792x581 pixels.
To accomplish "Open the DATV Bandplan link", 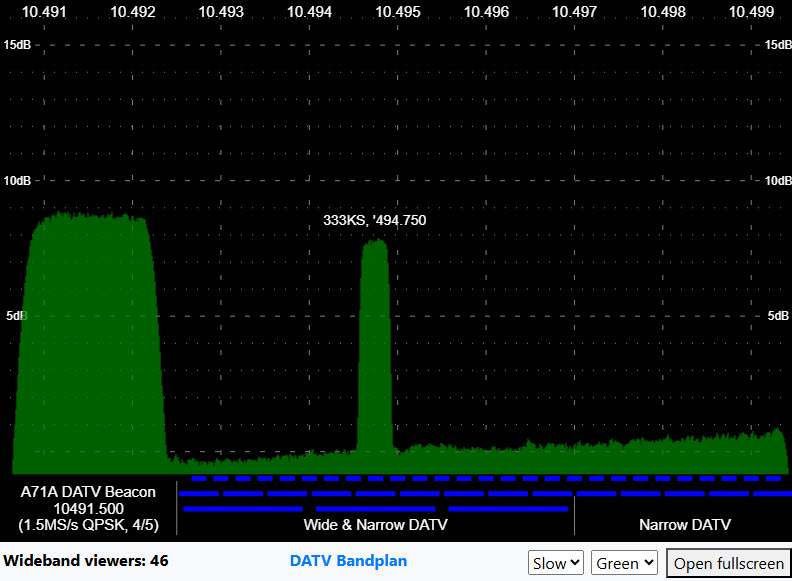I will coord(348,561).
